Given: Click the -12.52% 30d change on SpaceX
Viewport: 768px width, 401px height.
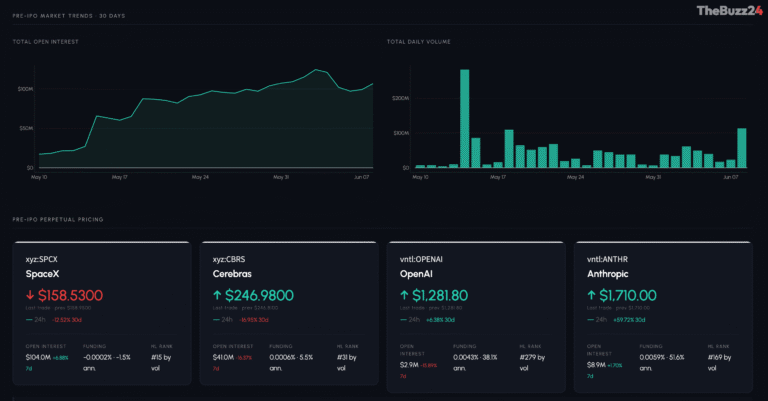Looking at the screenshot, I should pyautogui.click(x=67, y=320).
